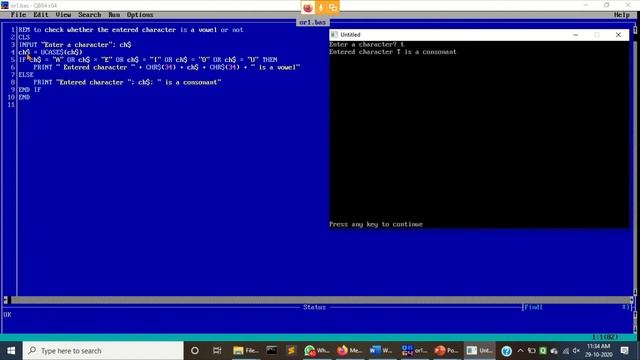
Task: Click "Press any key to continue" text
Action: 376,224
